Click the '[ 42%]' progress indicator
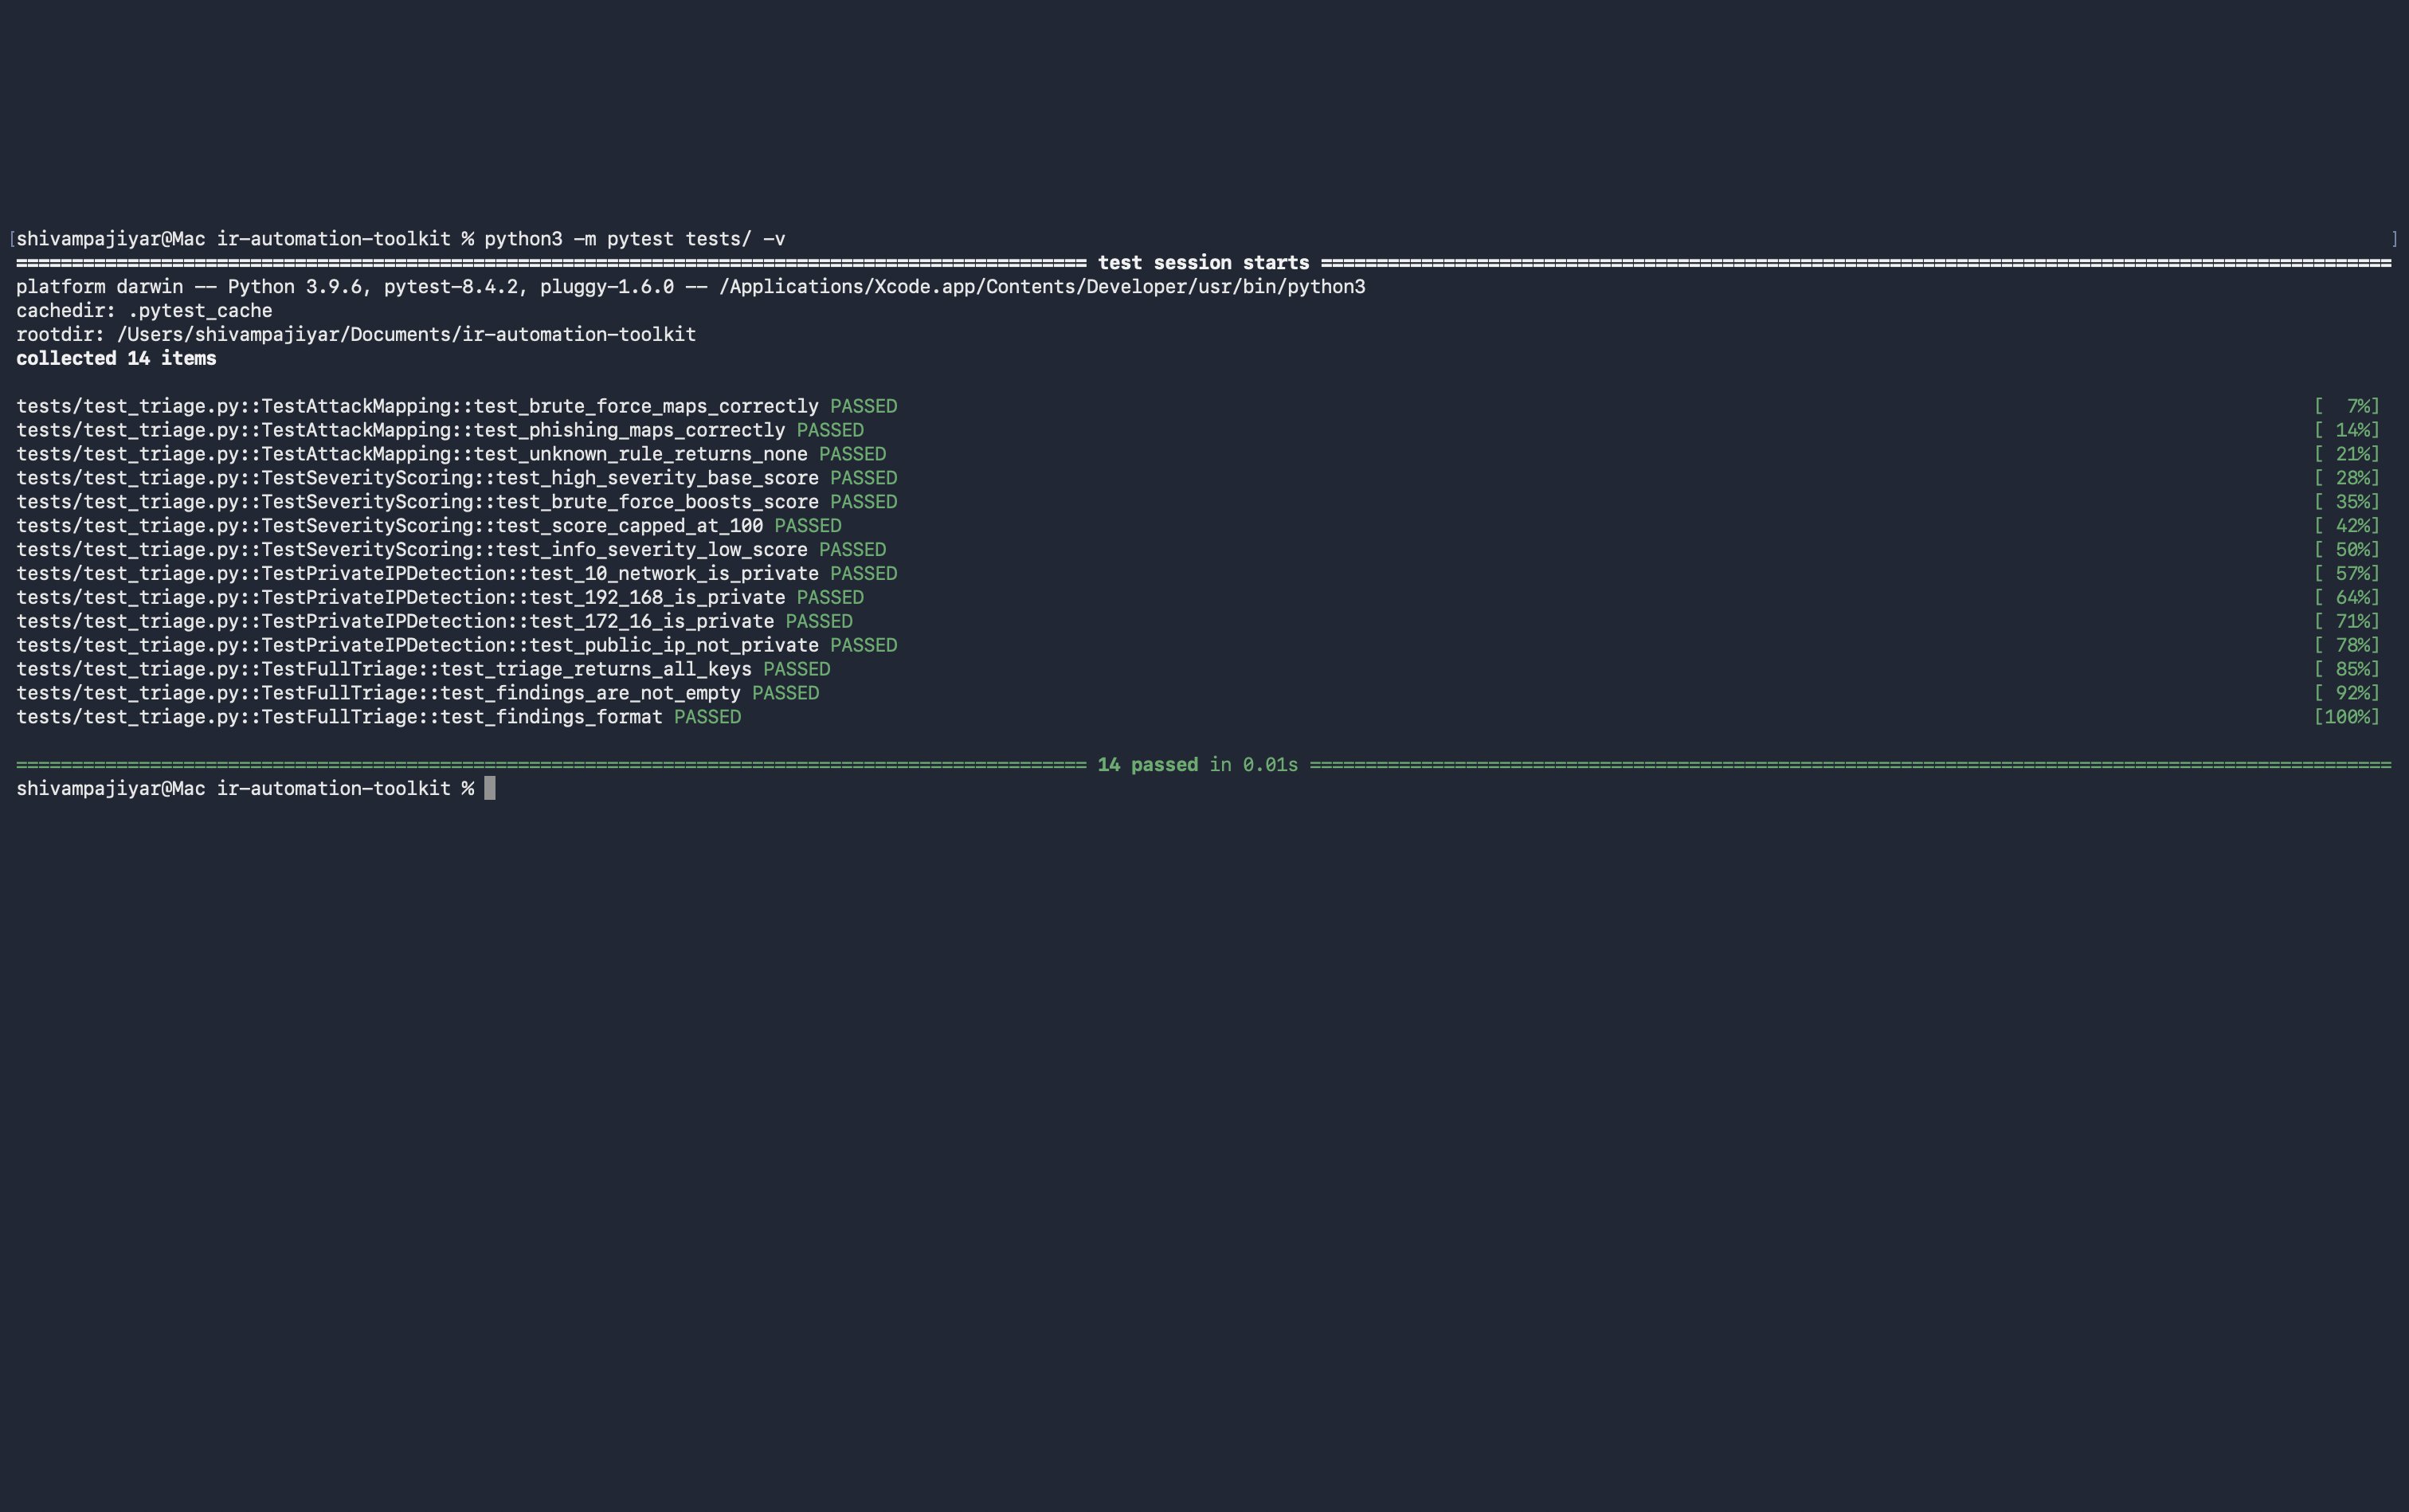Image resolution: width=2409 pixels, height=1512 pixels. pos(2347,526)
